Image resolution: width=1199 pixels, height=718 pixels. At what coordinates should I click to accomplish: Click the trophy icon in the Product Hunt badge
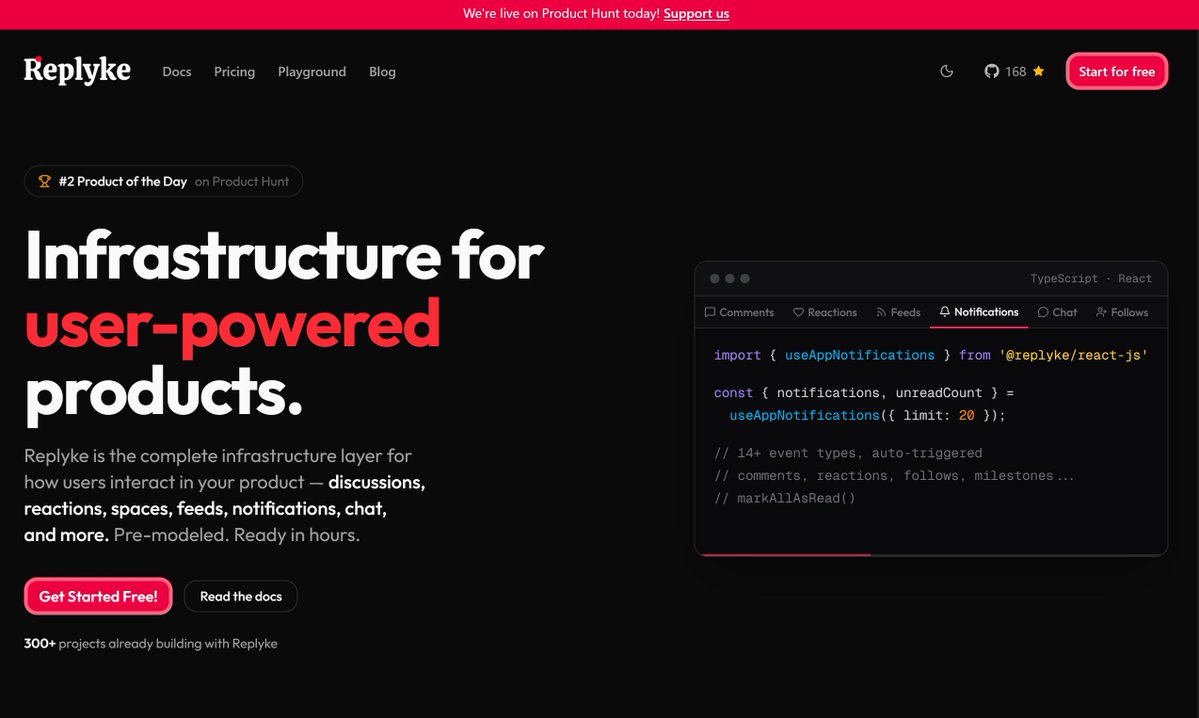click(44, 181)
